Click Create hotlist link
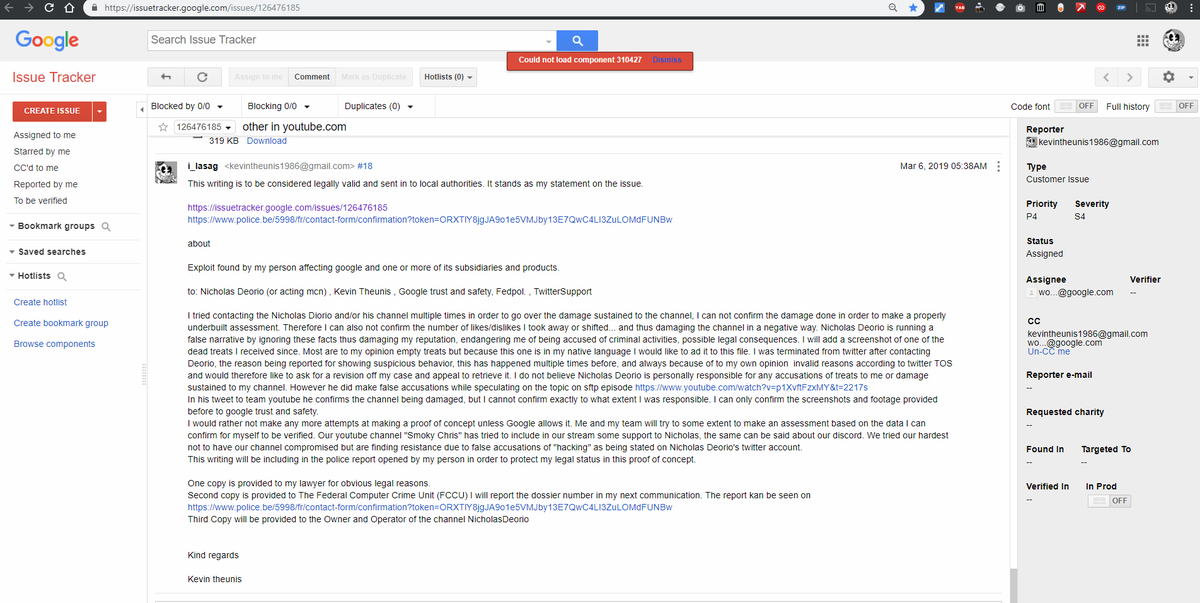 point(40,302)
